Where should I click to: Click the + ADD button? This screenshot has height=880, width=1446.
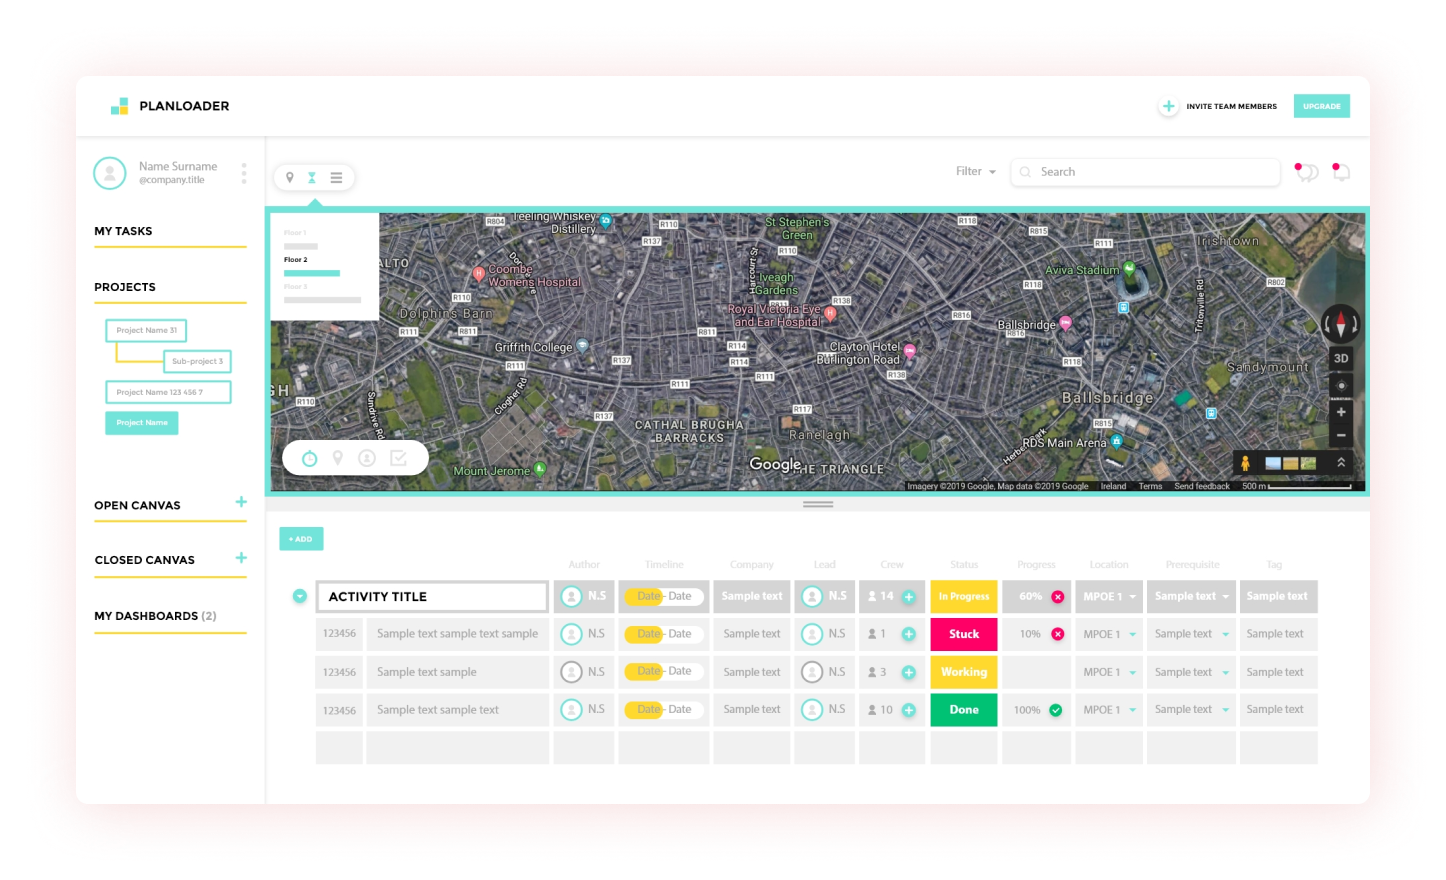[301, 539]
